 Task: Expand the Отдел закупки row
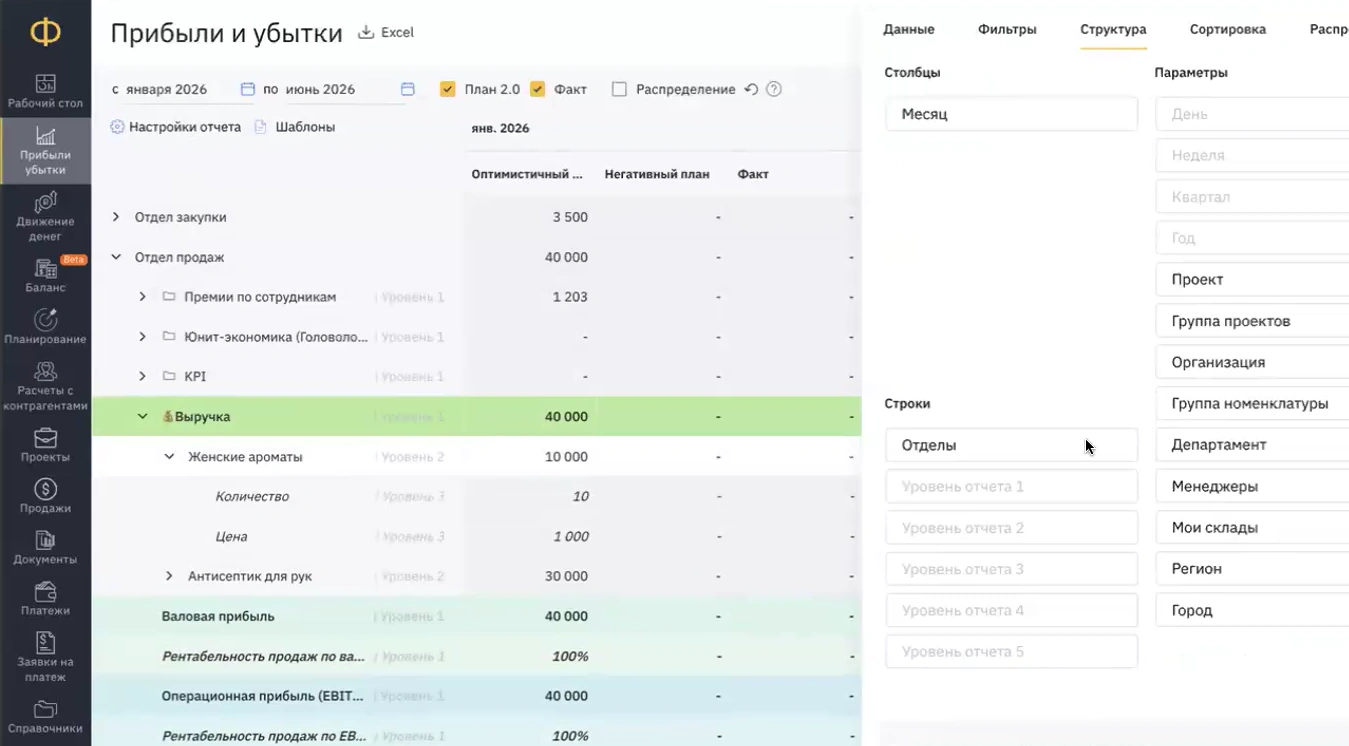116,217
